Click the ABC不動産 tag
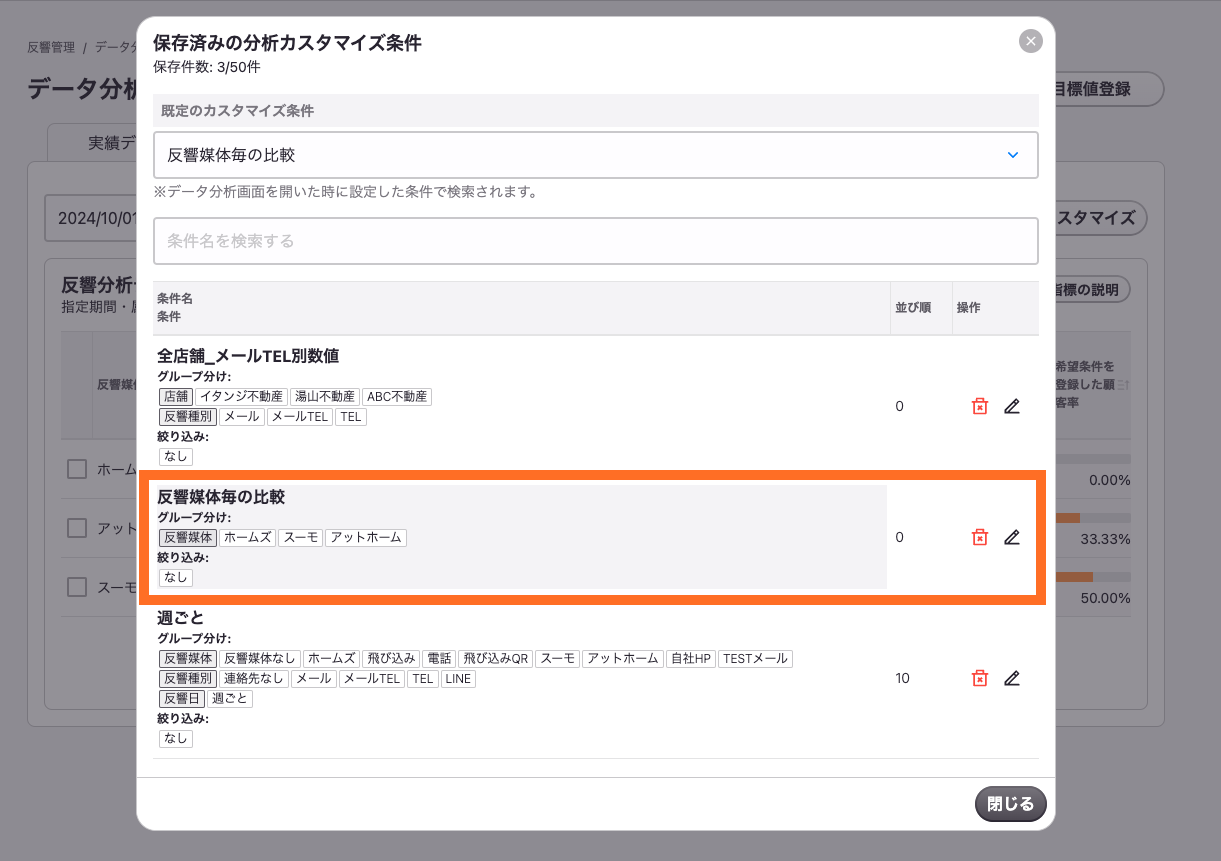The height and width of the screenshot is (861, 1221). (396, 397)
